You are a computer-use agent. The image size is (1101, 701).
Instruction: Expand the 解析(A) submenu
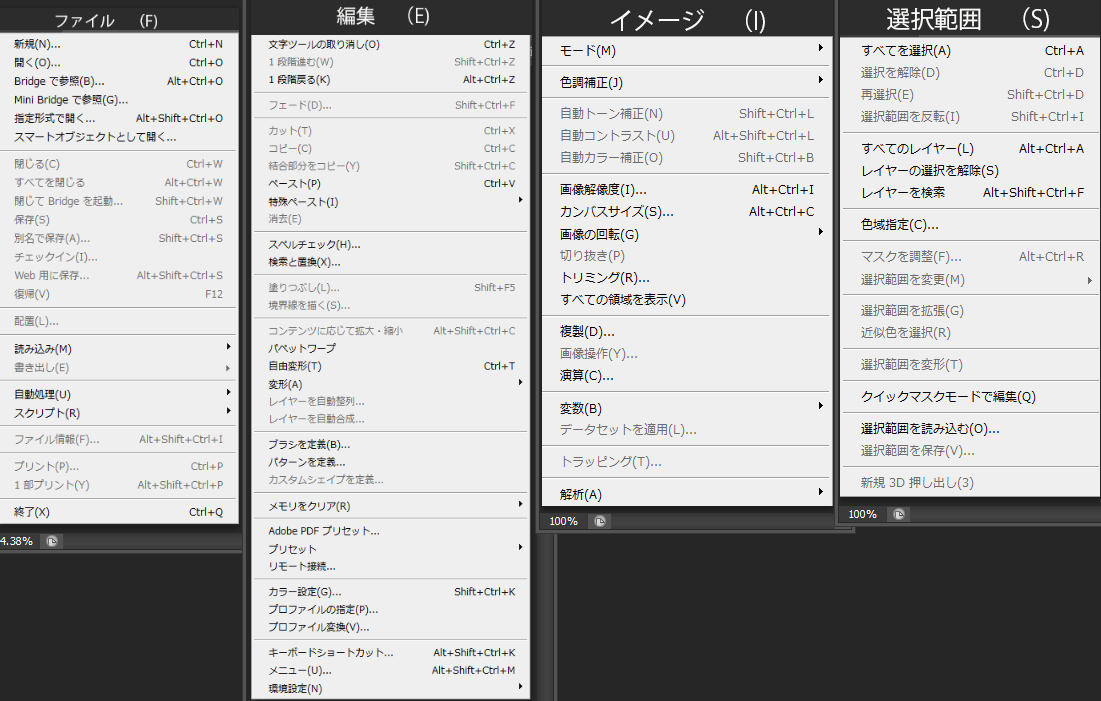click(687, 494)
